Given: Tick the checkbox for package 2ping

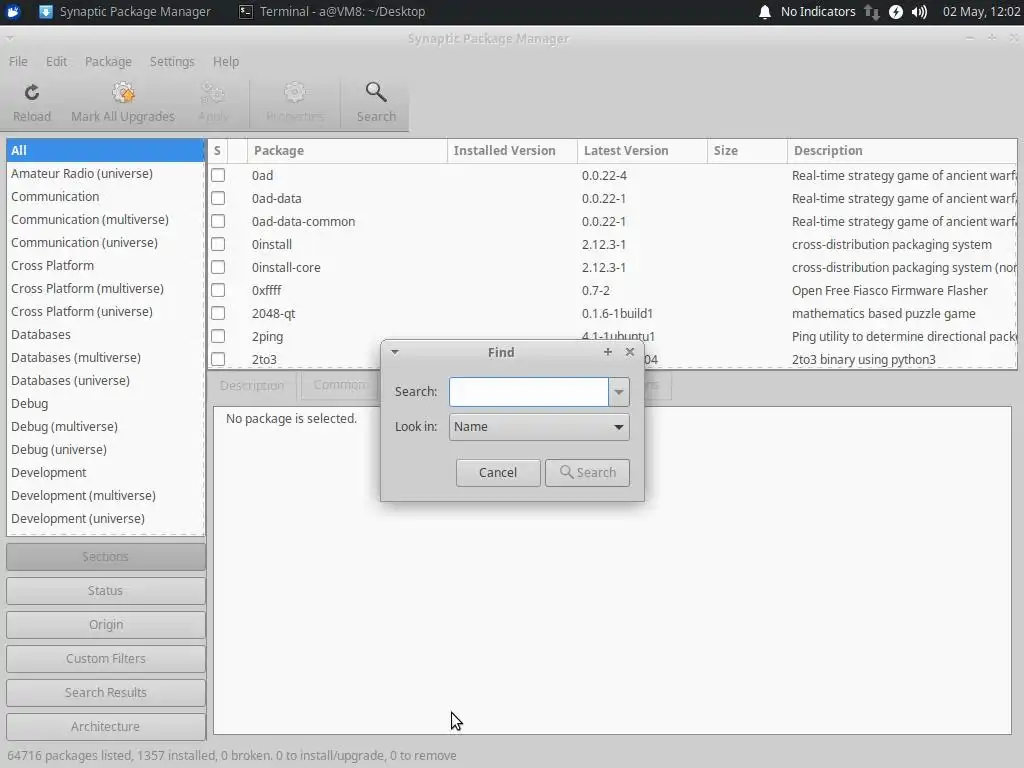Looking at the screenshot, I should pyautogui.click(x=218, y=336).
